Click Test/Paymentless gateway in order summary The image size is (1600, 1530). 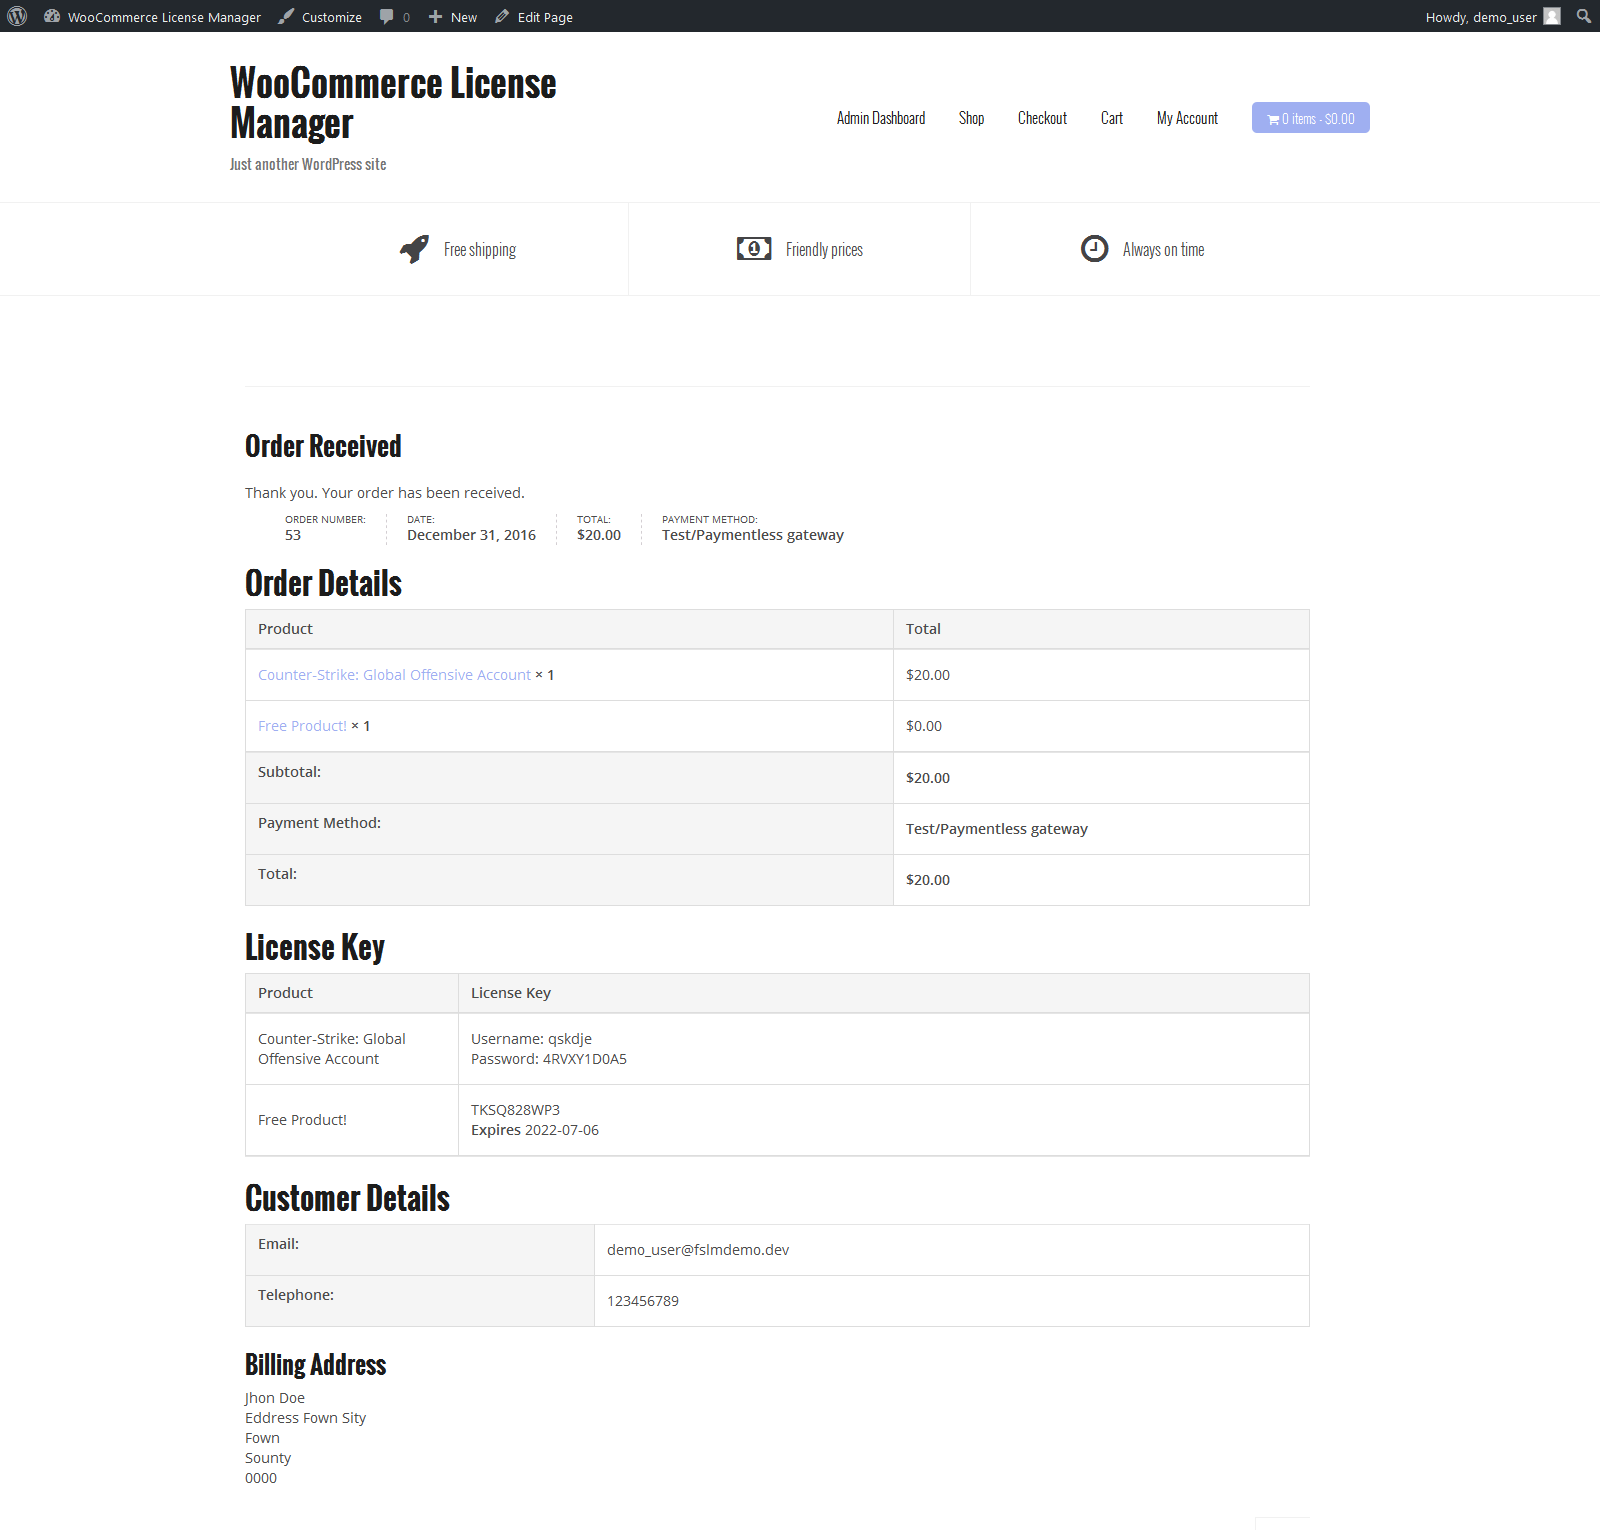click(x=753, y=535)
